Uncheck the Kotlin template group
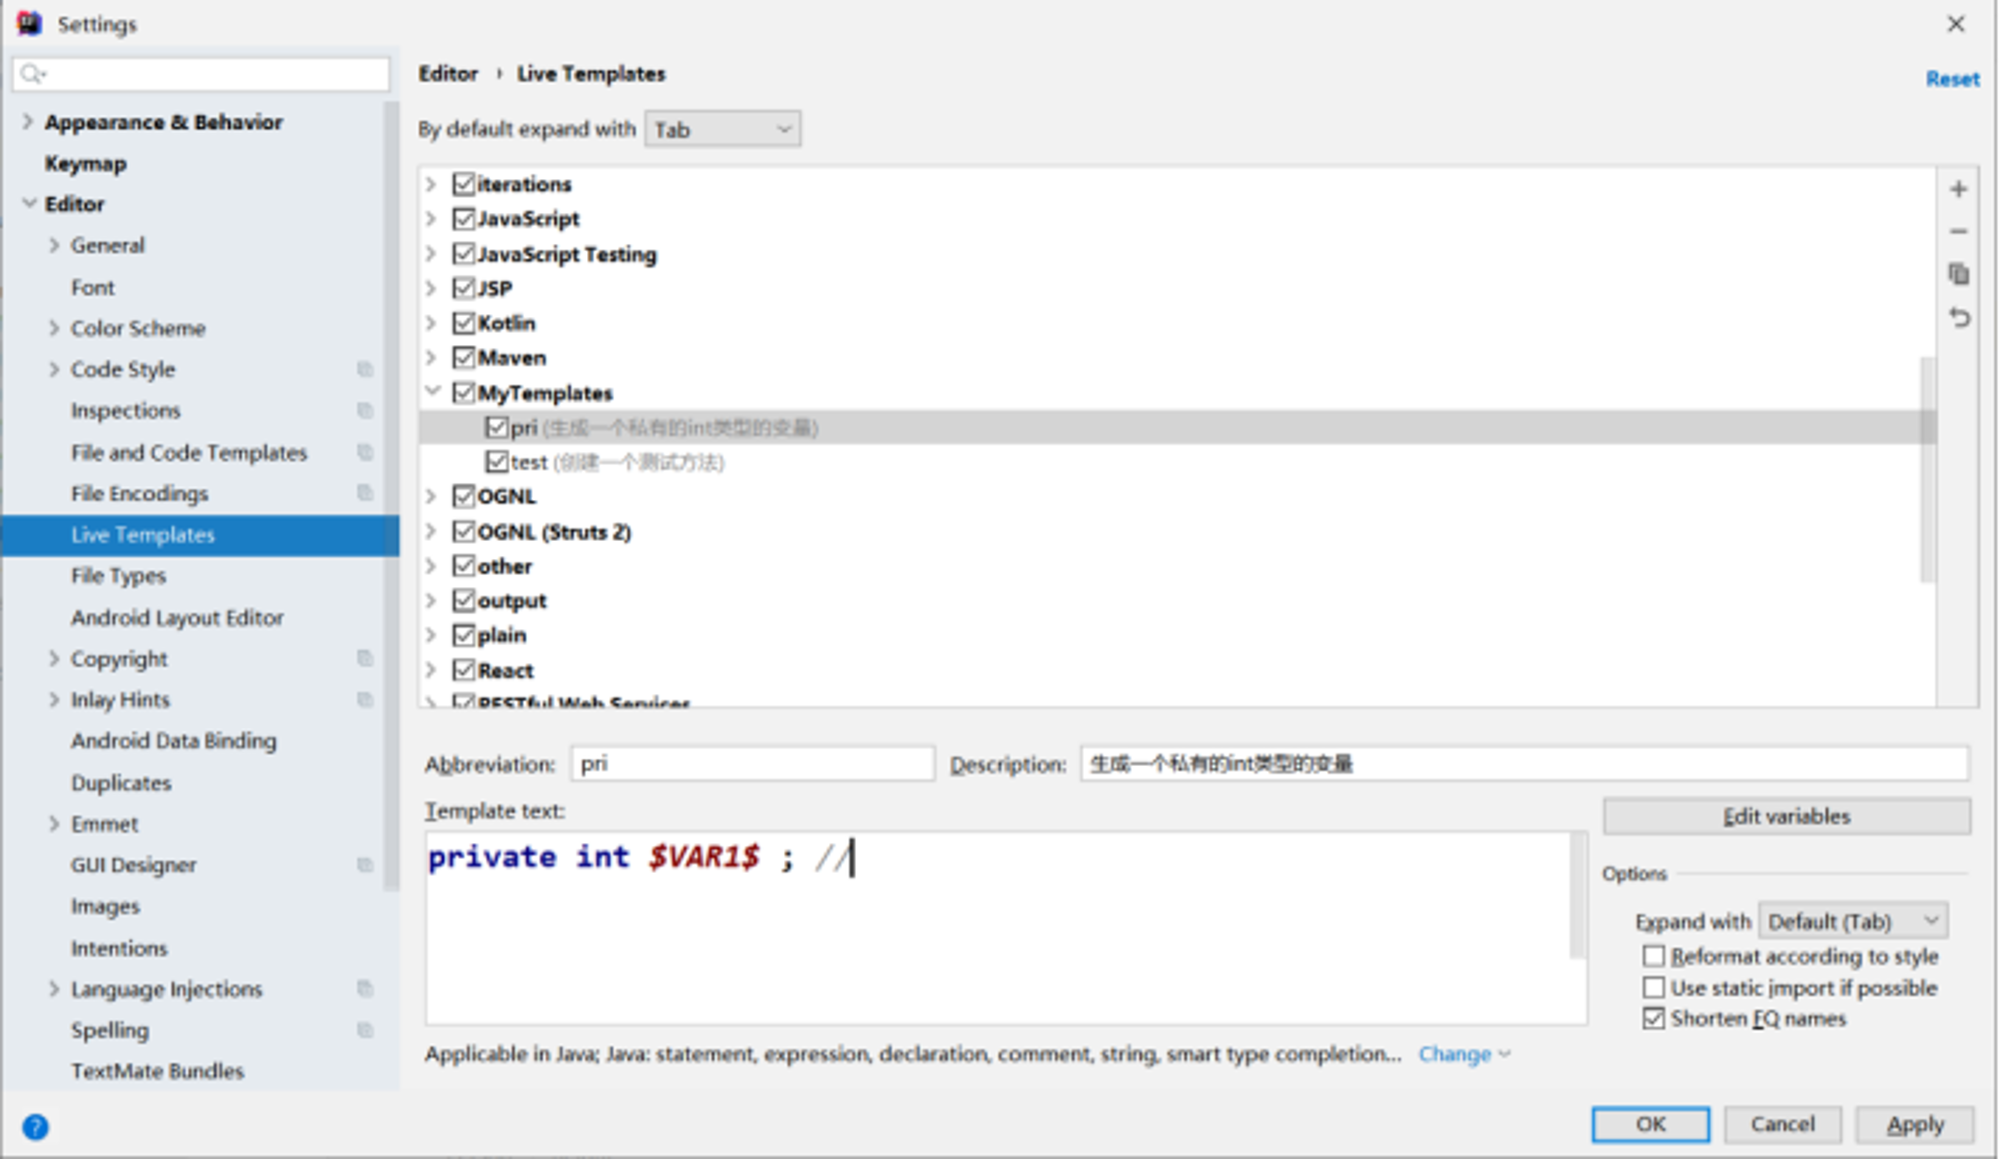The width and height of the screenshot is (2000, 1159). (x=463, y=323)
